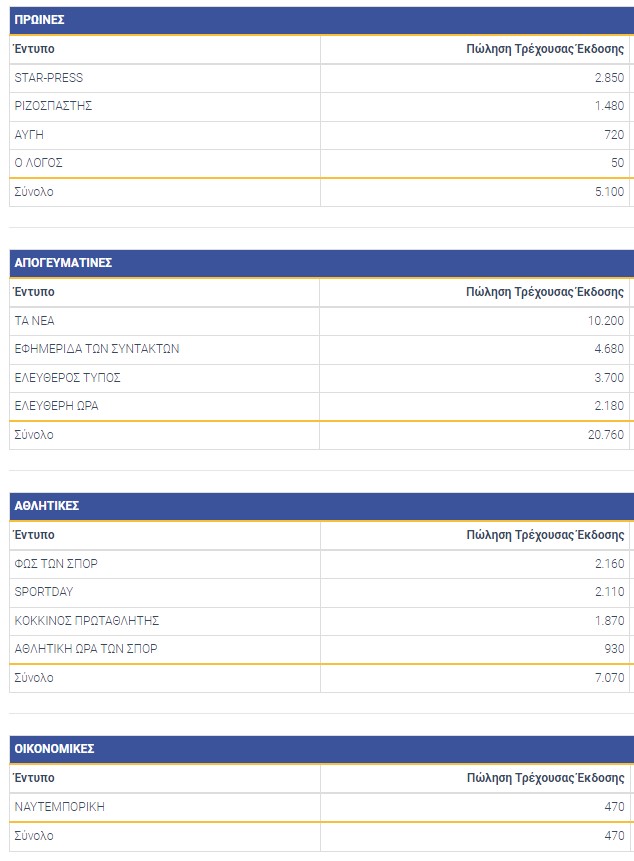Select ΦΩΣ ΤΩΝ ΣΠΟΡ in sports table
This screenshot has width=634, height=861.
pos(56,564)
